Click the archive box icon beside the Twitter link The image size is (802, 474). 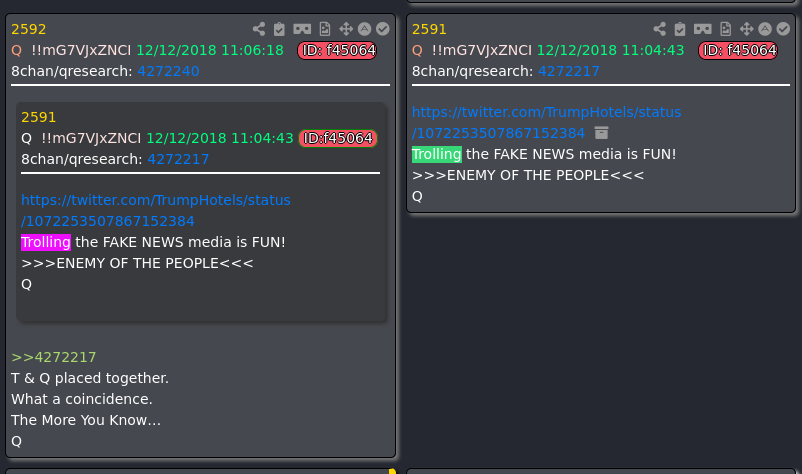(x=601, y=133)
